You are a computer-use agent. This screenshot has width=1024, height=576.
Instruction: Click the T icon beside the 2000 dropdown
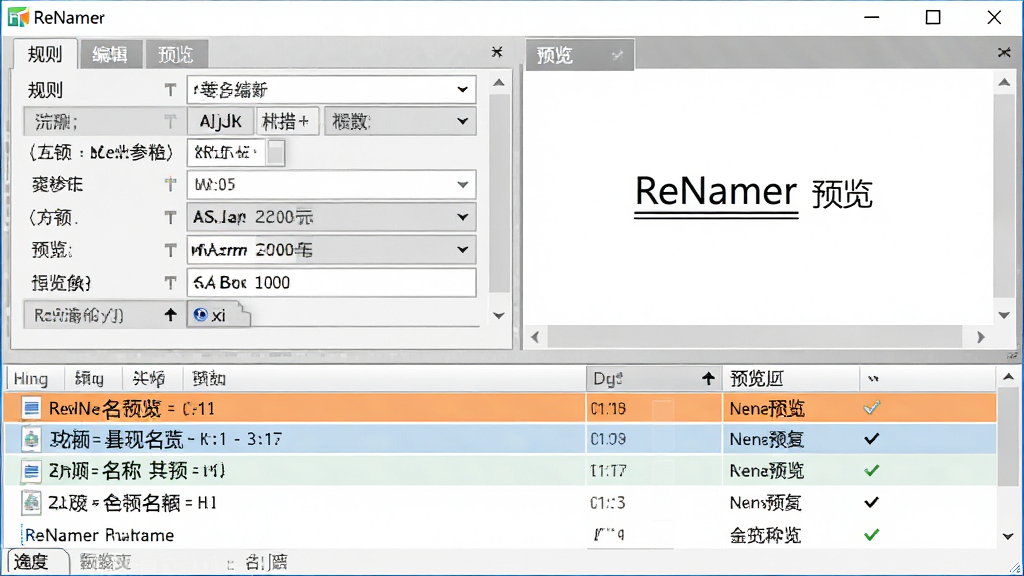(x=170, y=250)
